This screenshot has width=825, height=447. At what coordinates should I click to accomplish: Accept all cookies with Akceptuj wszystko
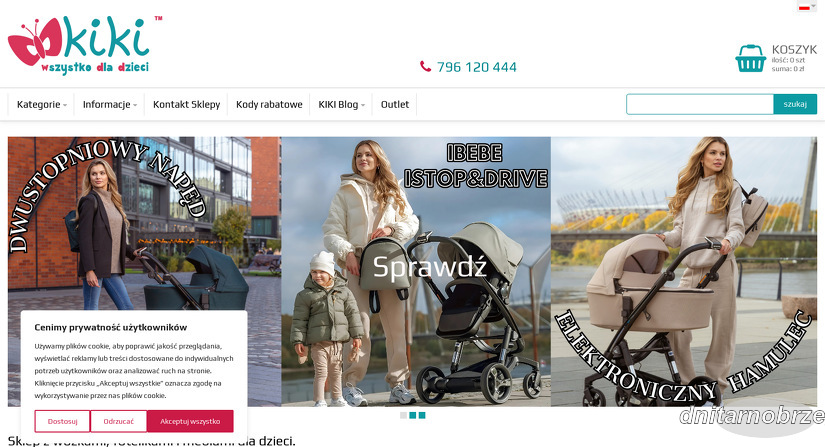[x=190, y=421]
